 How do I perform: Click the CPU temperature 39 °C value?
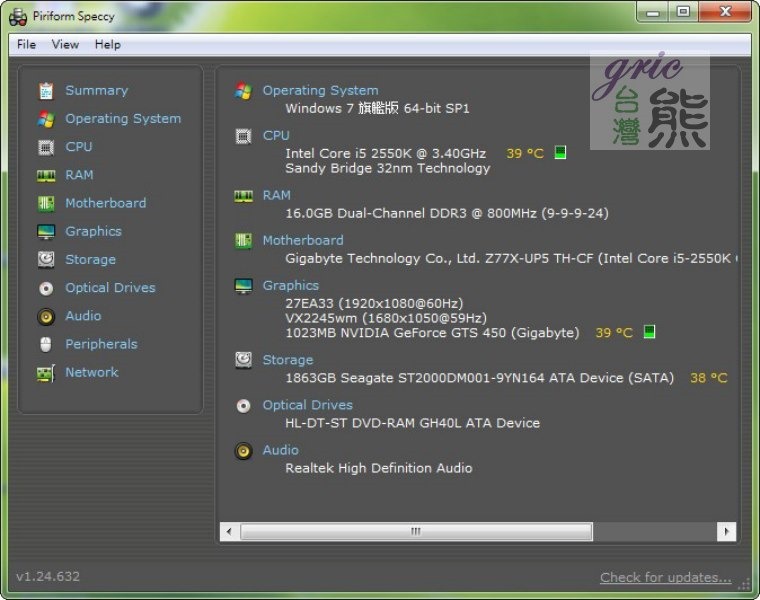[525, 154]
